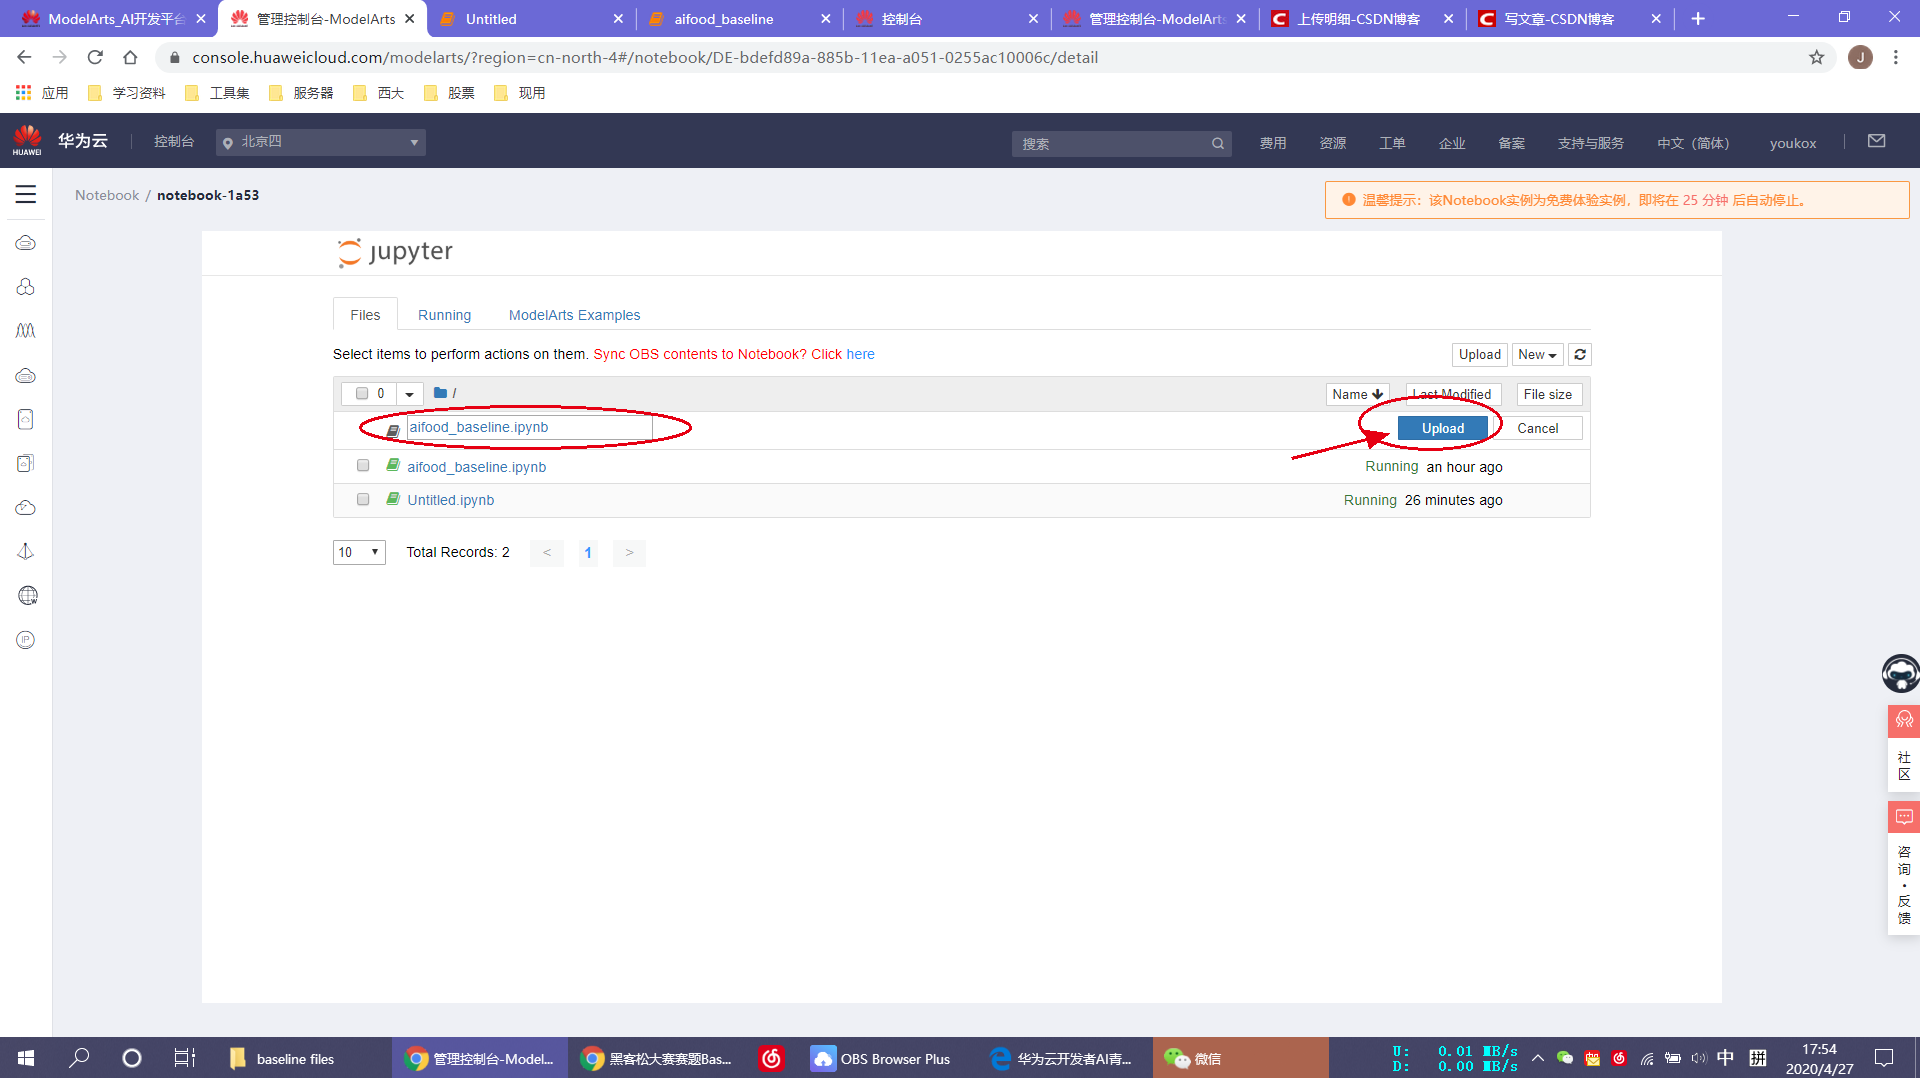Open the 支持与服务 menu item
Screen dimensions: 1920x1078
click(1590, 143)
